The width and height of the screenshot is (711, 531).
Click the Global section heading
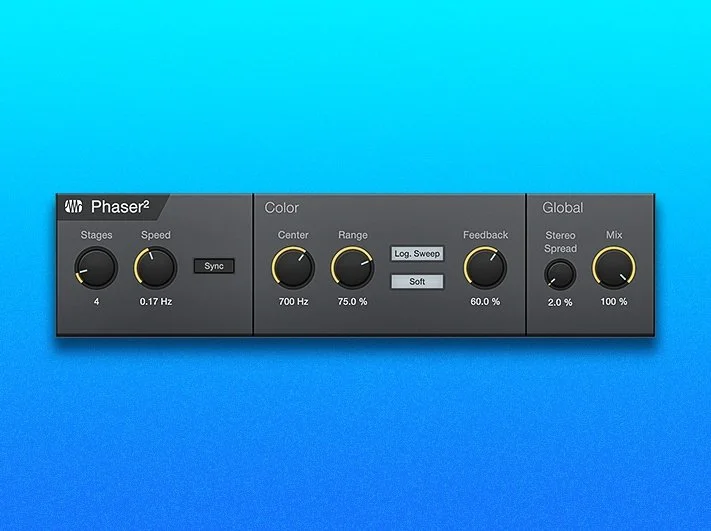pyautogui.click(x=563, y=208)
